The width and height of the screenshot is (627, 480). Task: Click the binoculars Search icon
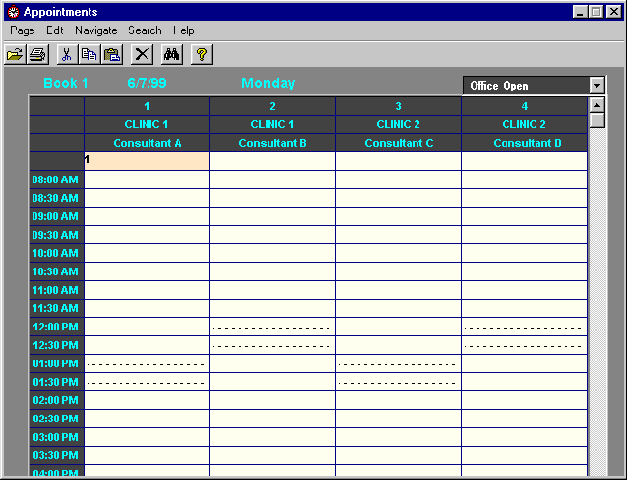click(172, 54)
